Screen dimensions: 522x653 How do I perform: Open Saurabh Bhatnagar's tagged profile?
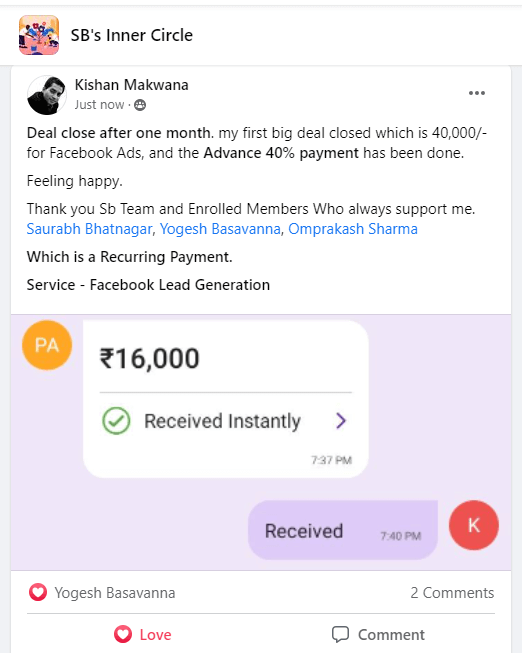pyautogui.click(x=90, y=229)
